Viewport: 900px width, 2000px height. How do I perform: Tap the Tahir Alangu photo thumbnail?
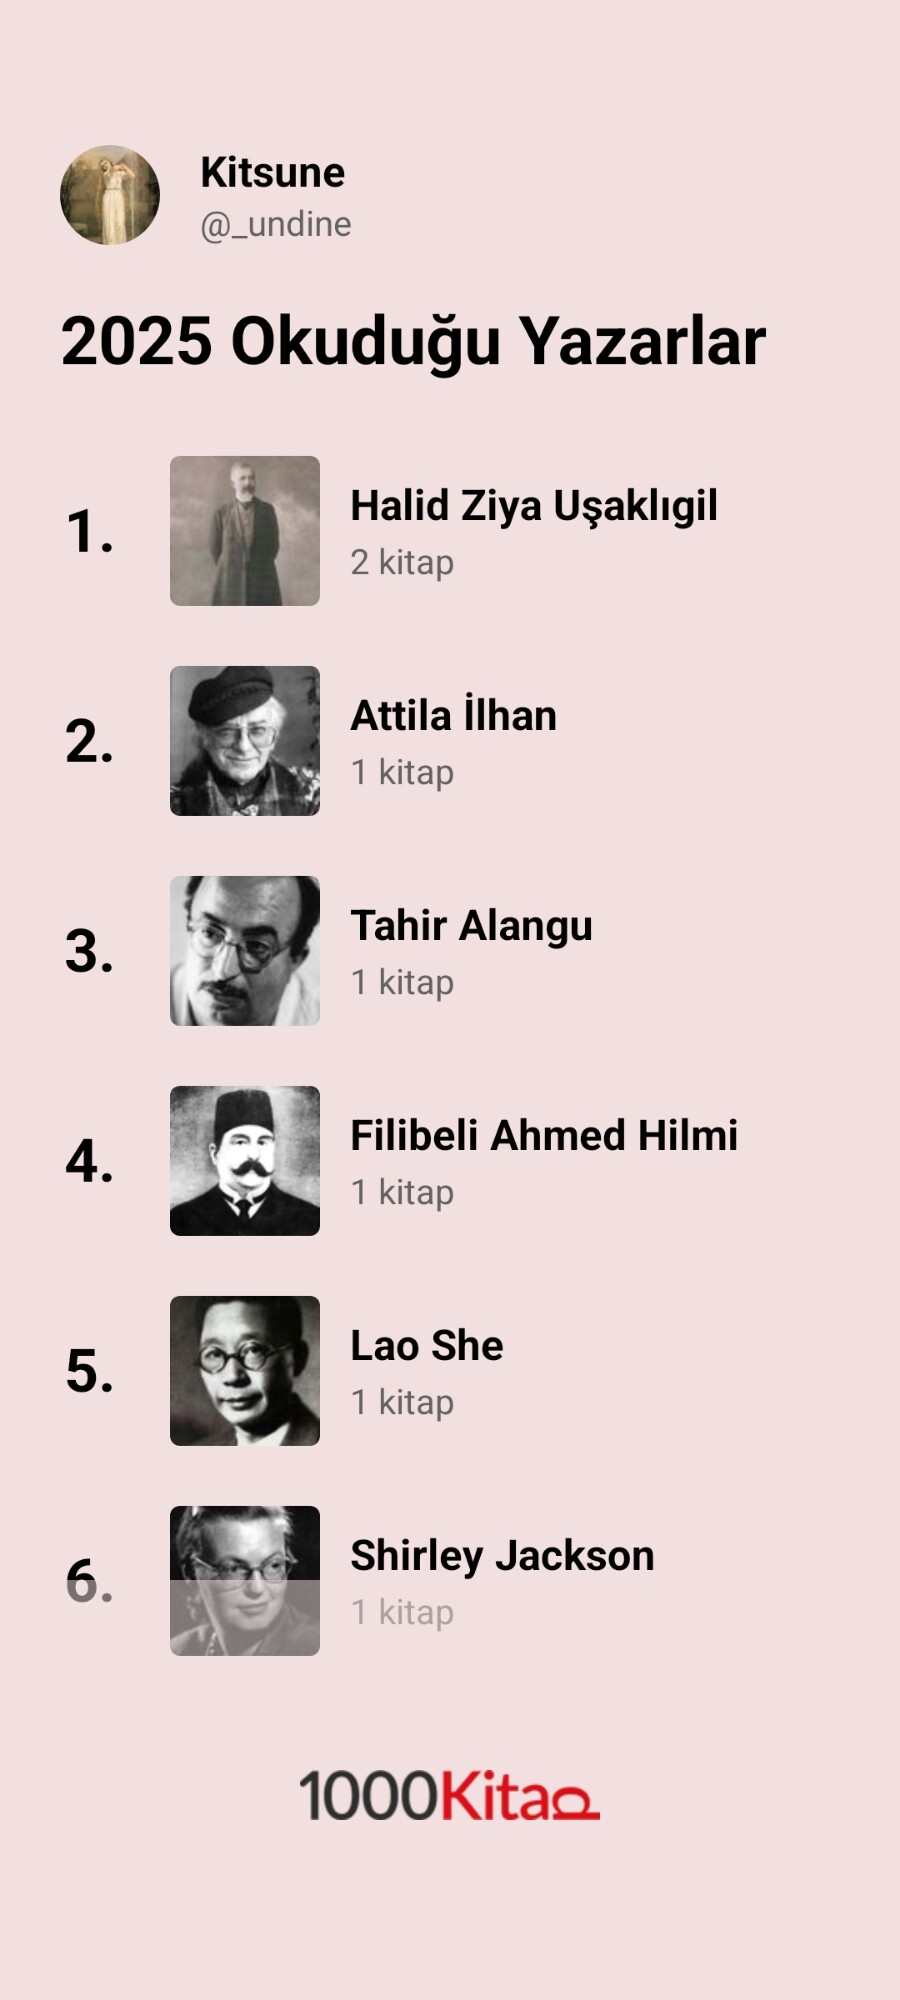pyautogui.click(x=245, y=951)
